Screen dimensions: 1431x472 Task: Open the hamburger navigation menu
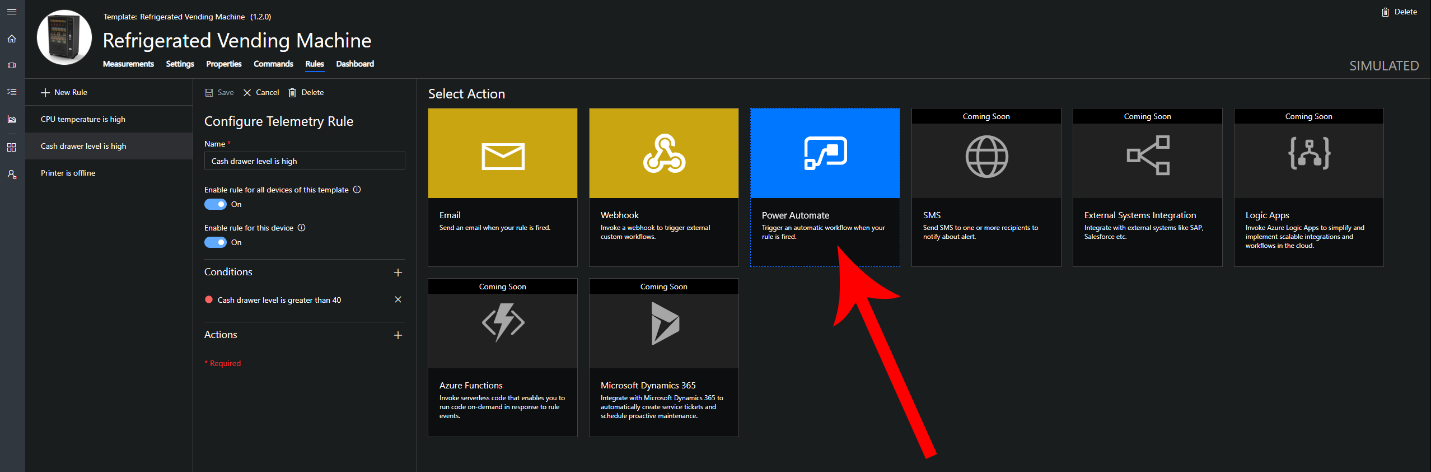pyautogui.click(x=12, y=11)
